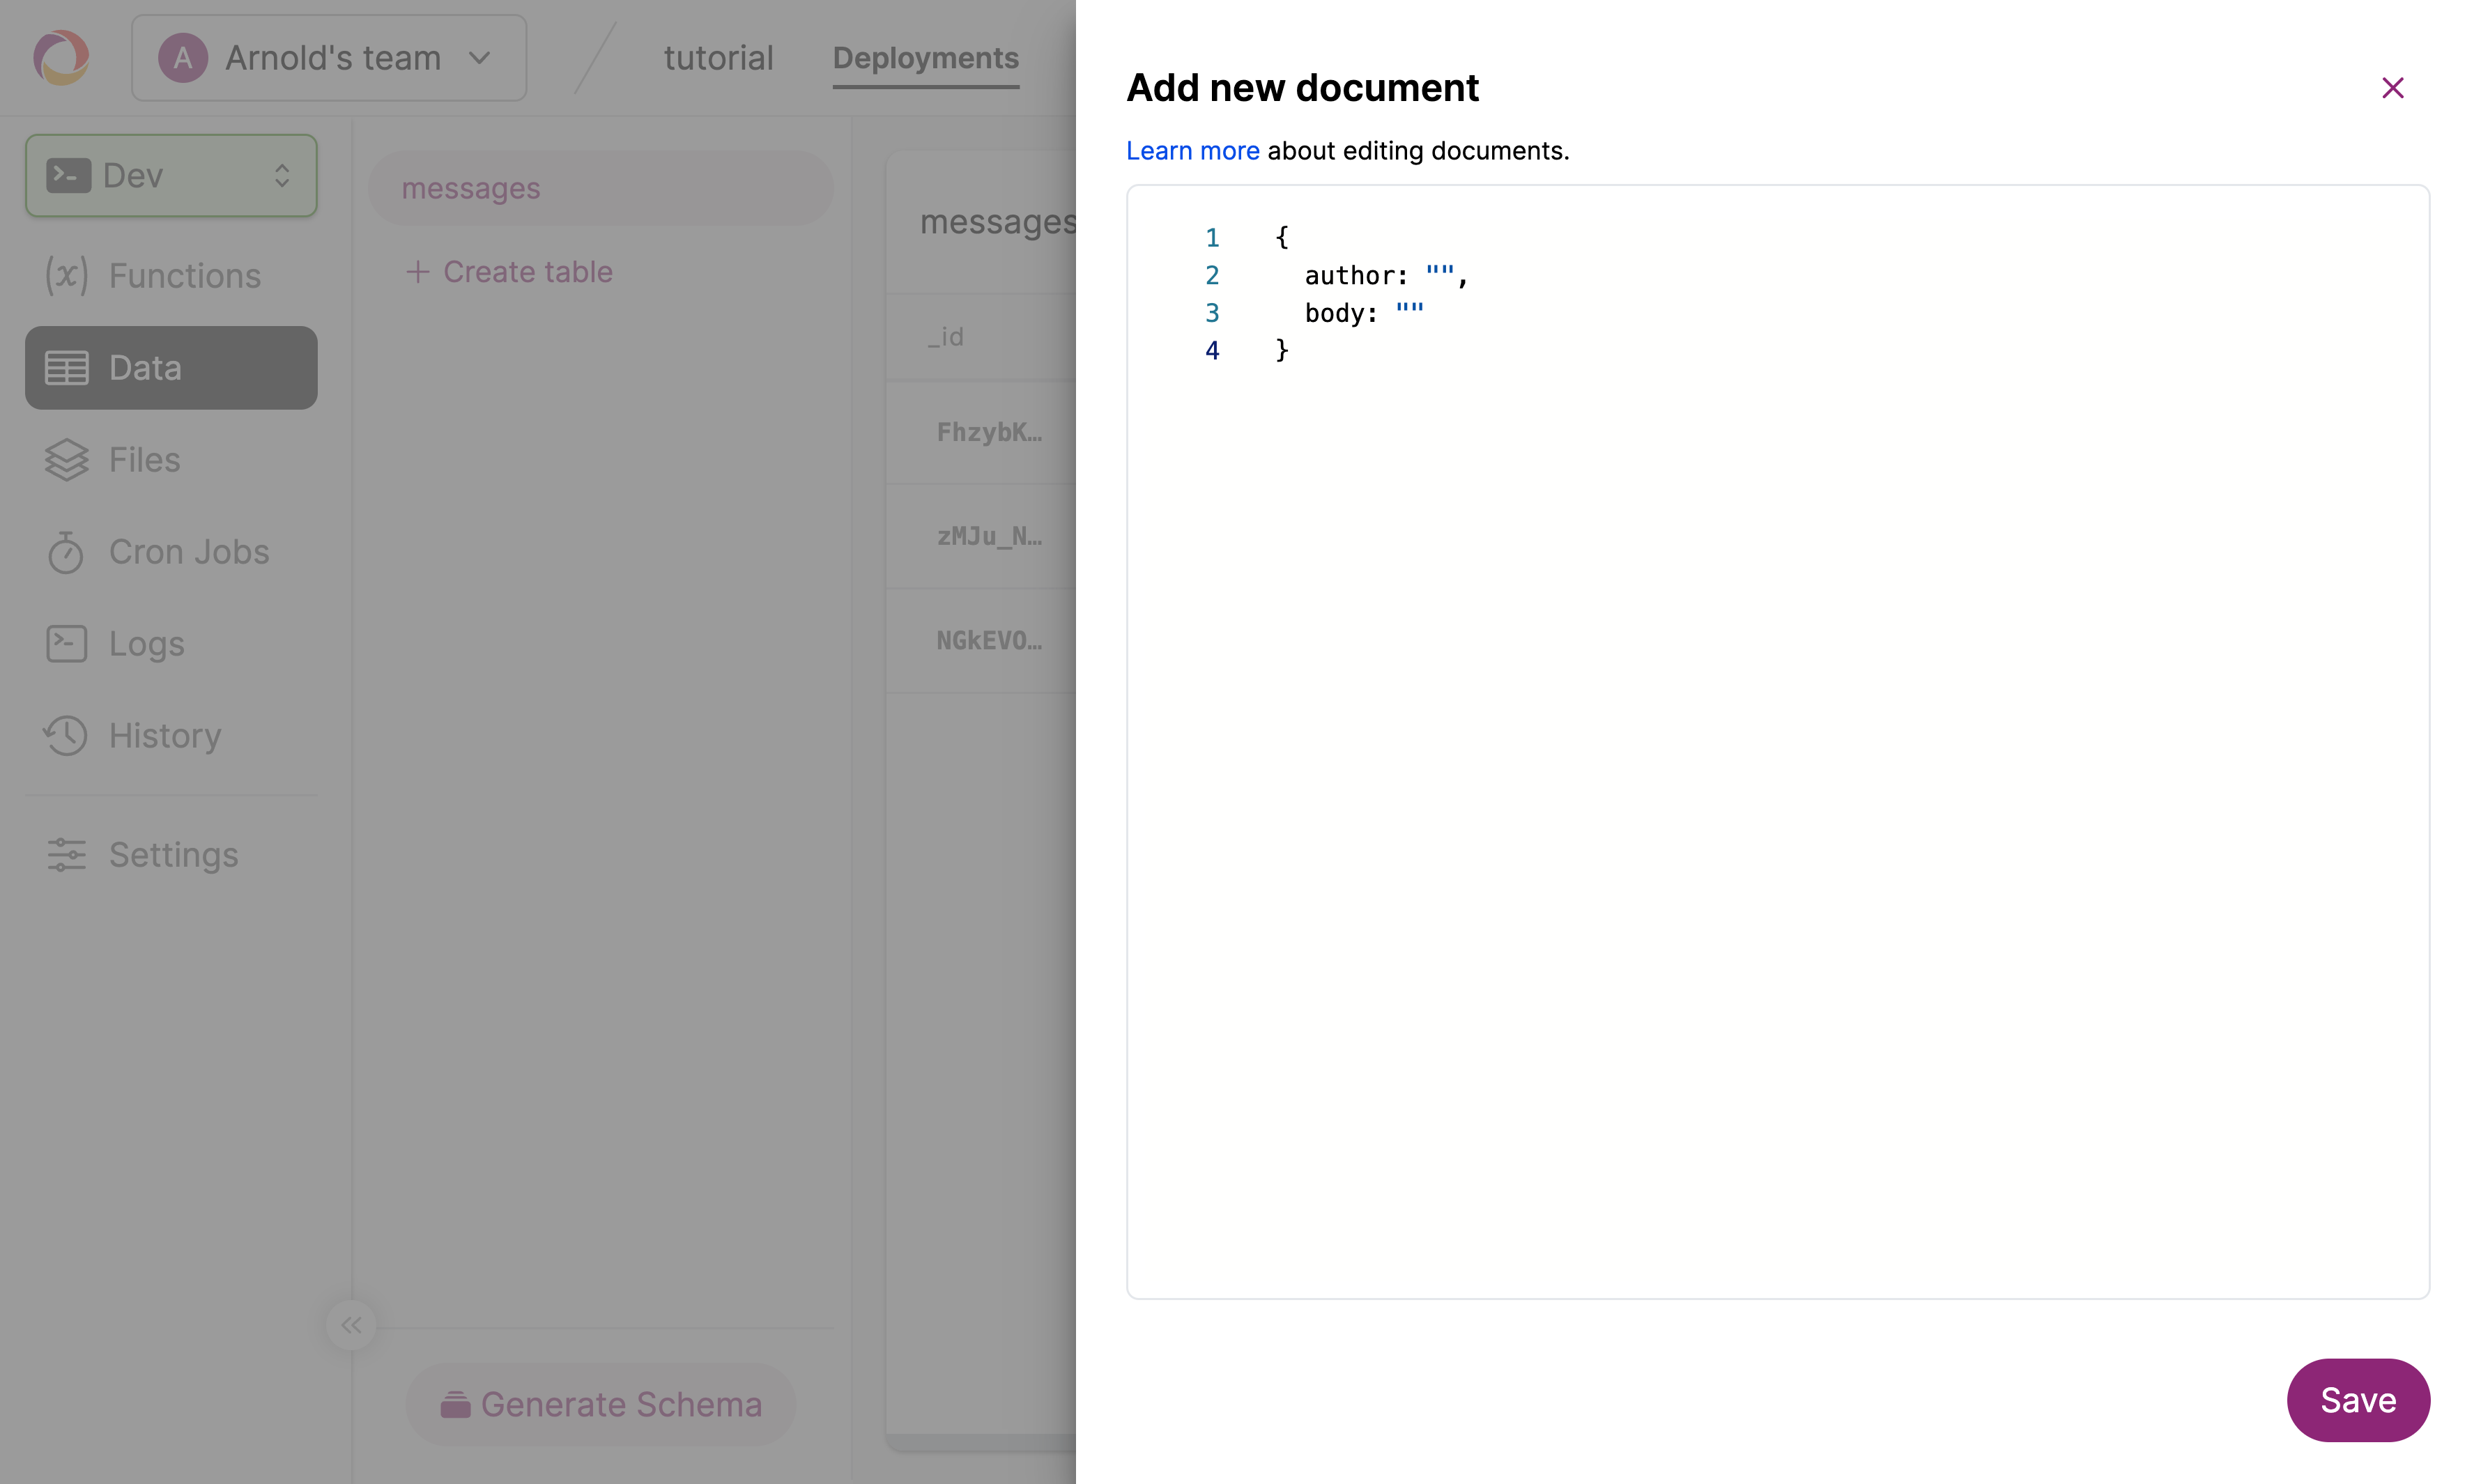Open the Files section icon

pyautogui.click(x=66, y=460)
